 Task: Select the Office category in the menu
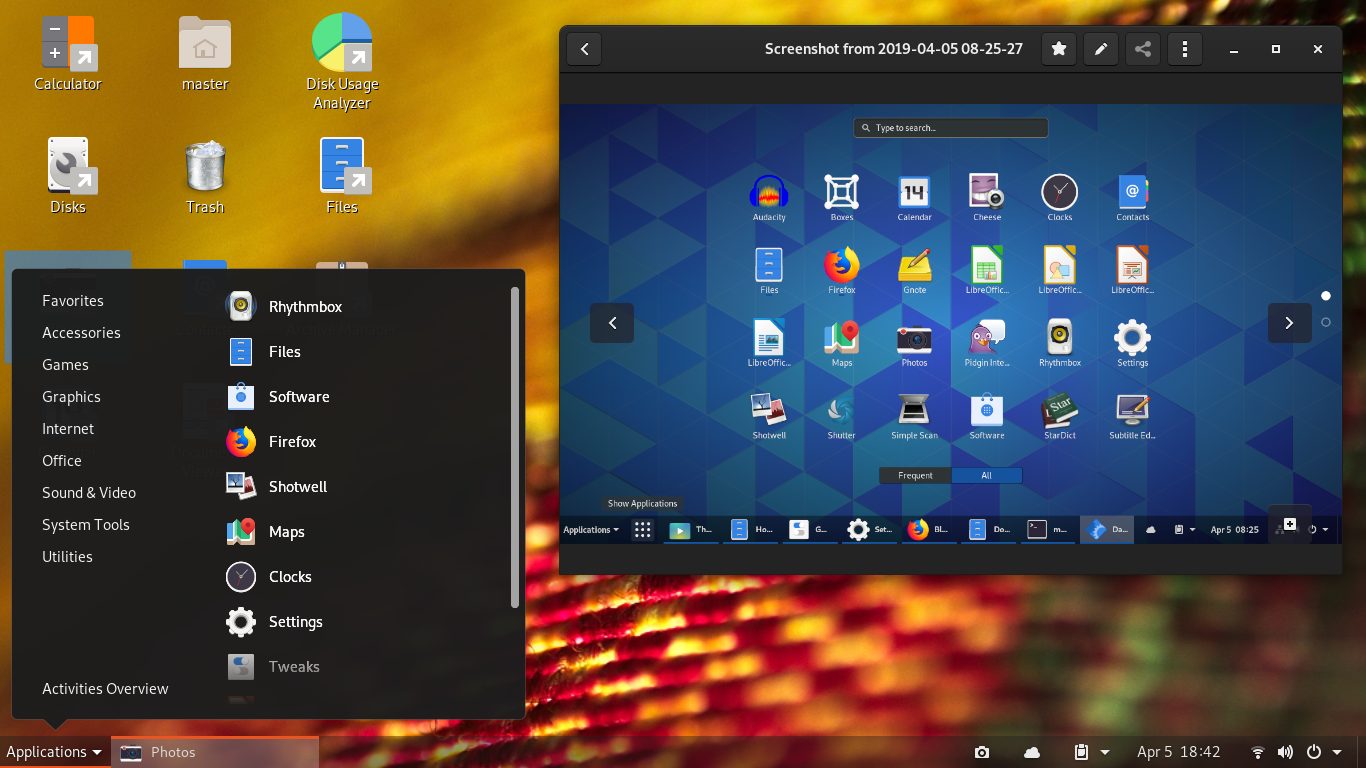(x=61, y=460)
